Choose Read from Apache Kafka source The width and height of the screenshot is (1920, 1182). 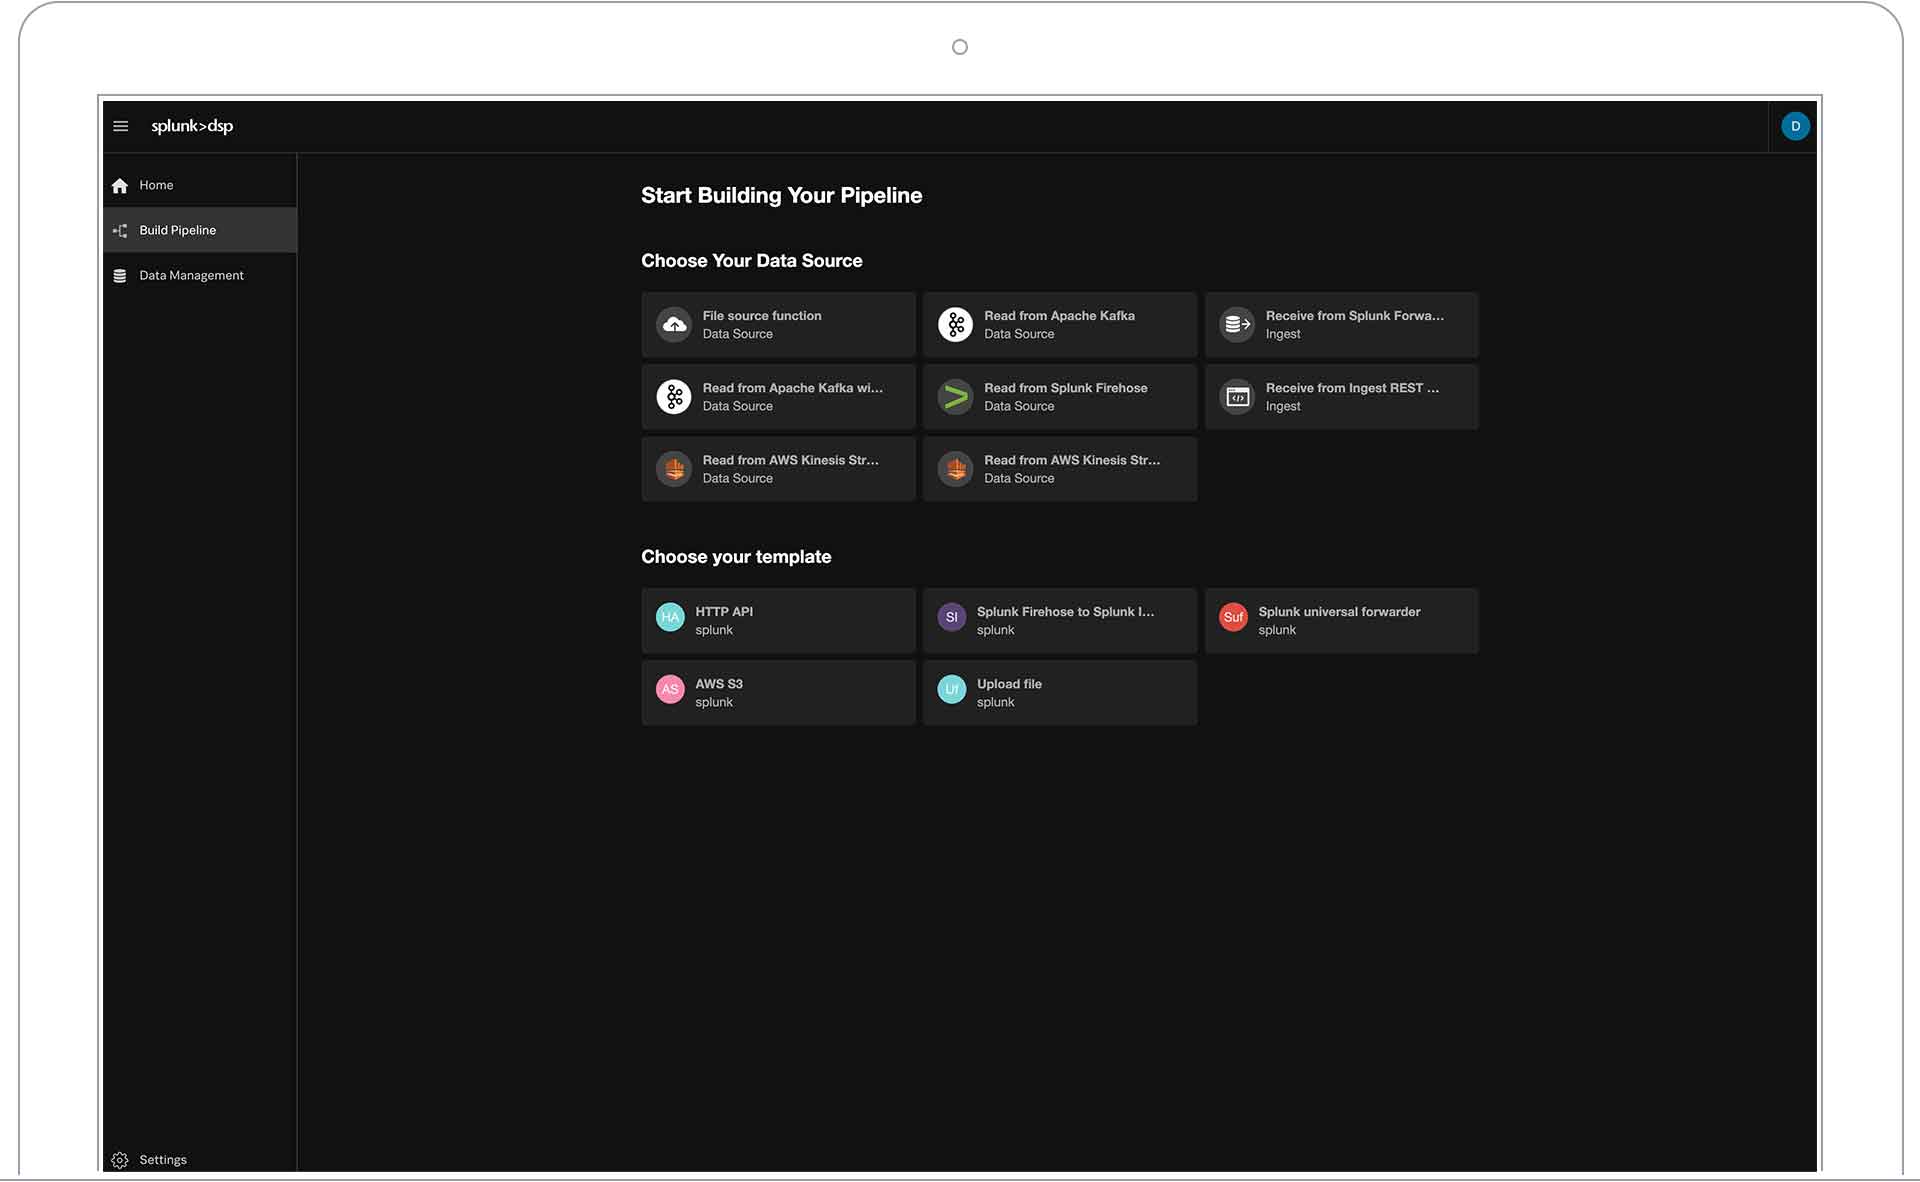1060,324
